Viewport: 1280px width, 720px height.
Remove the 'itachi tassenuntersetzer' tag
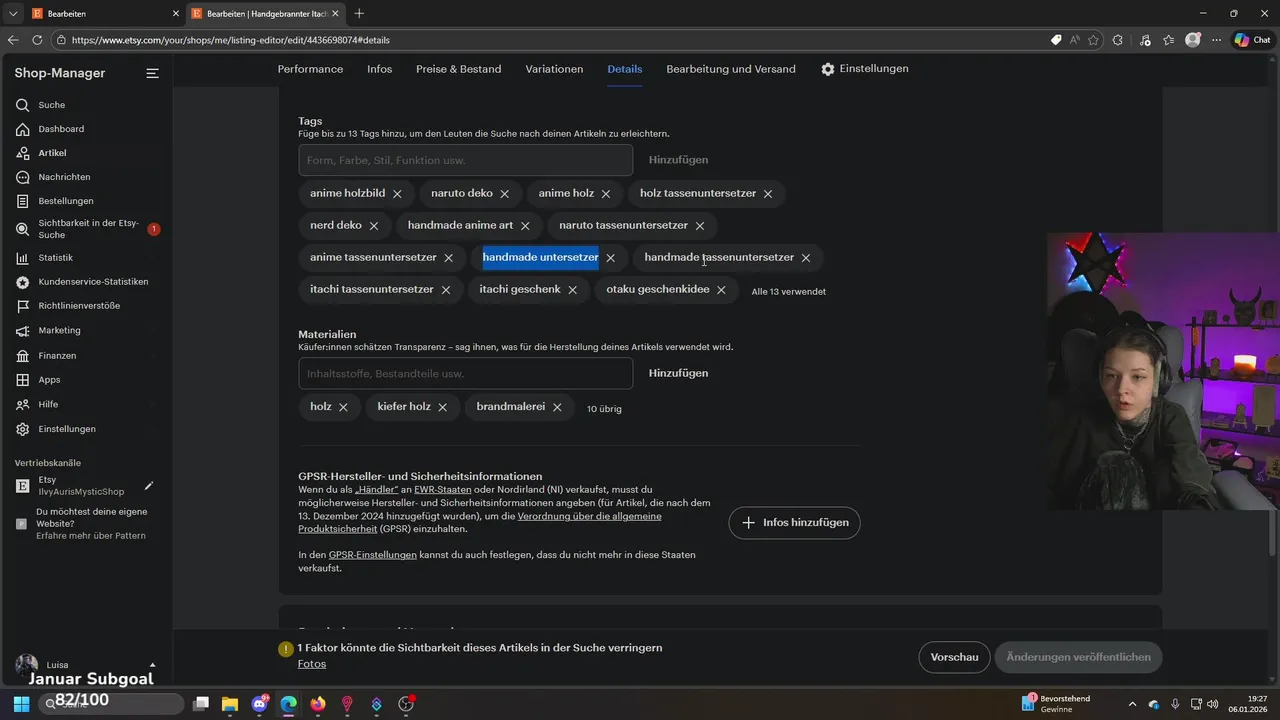point(446,290)
